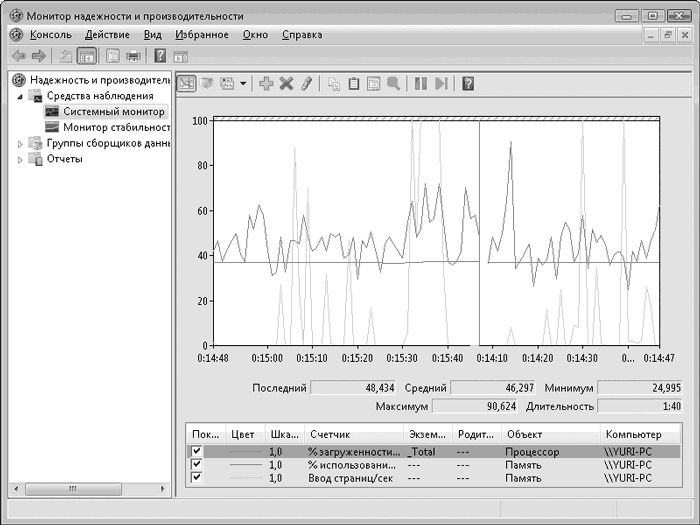Click the Последний value field

pos(353,388)
